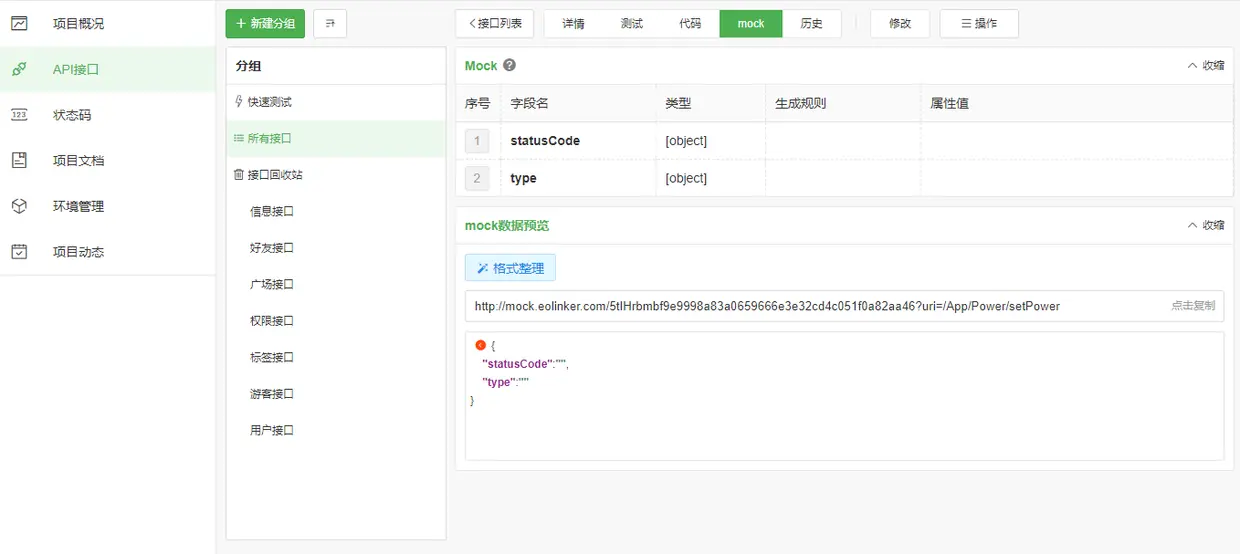Select the API接口 link icon

coord(19,69)
